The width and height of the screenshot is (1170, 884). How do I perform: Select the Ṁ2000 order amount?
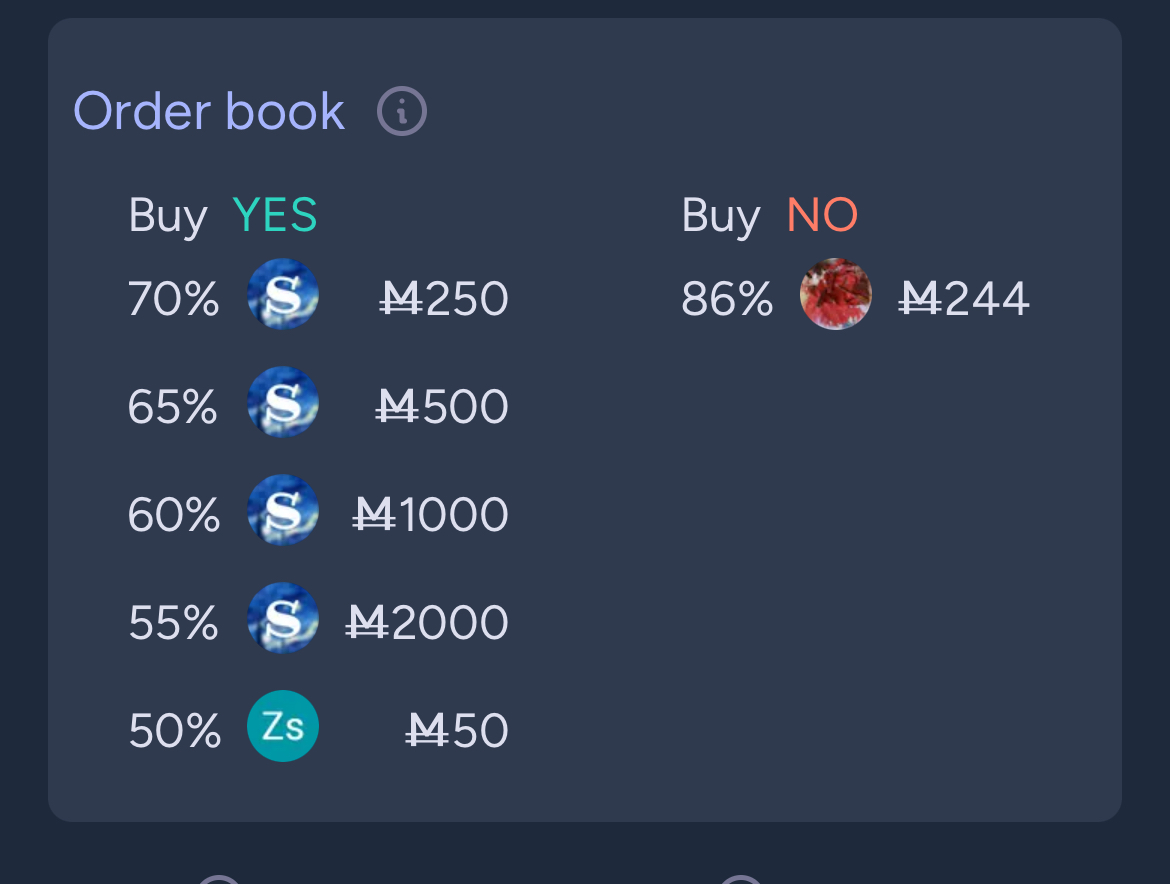[x=427, y=623]
